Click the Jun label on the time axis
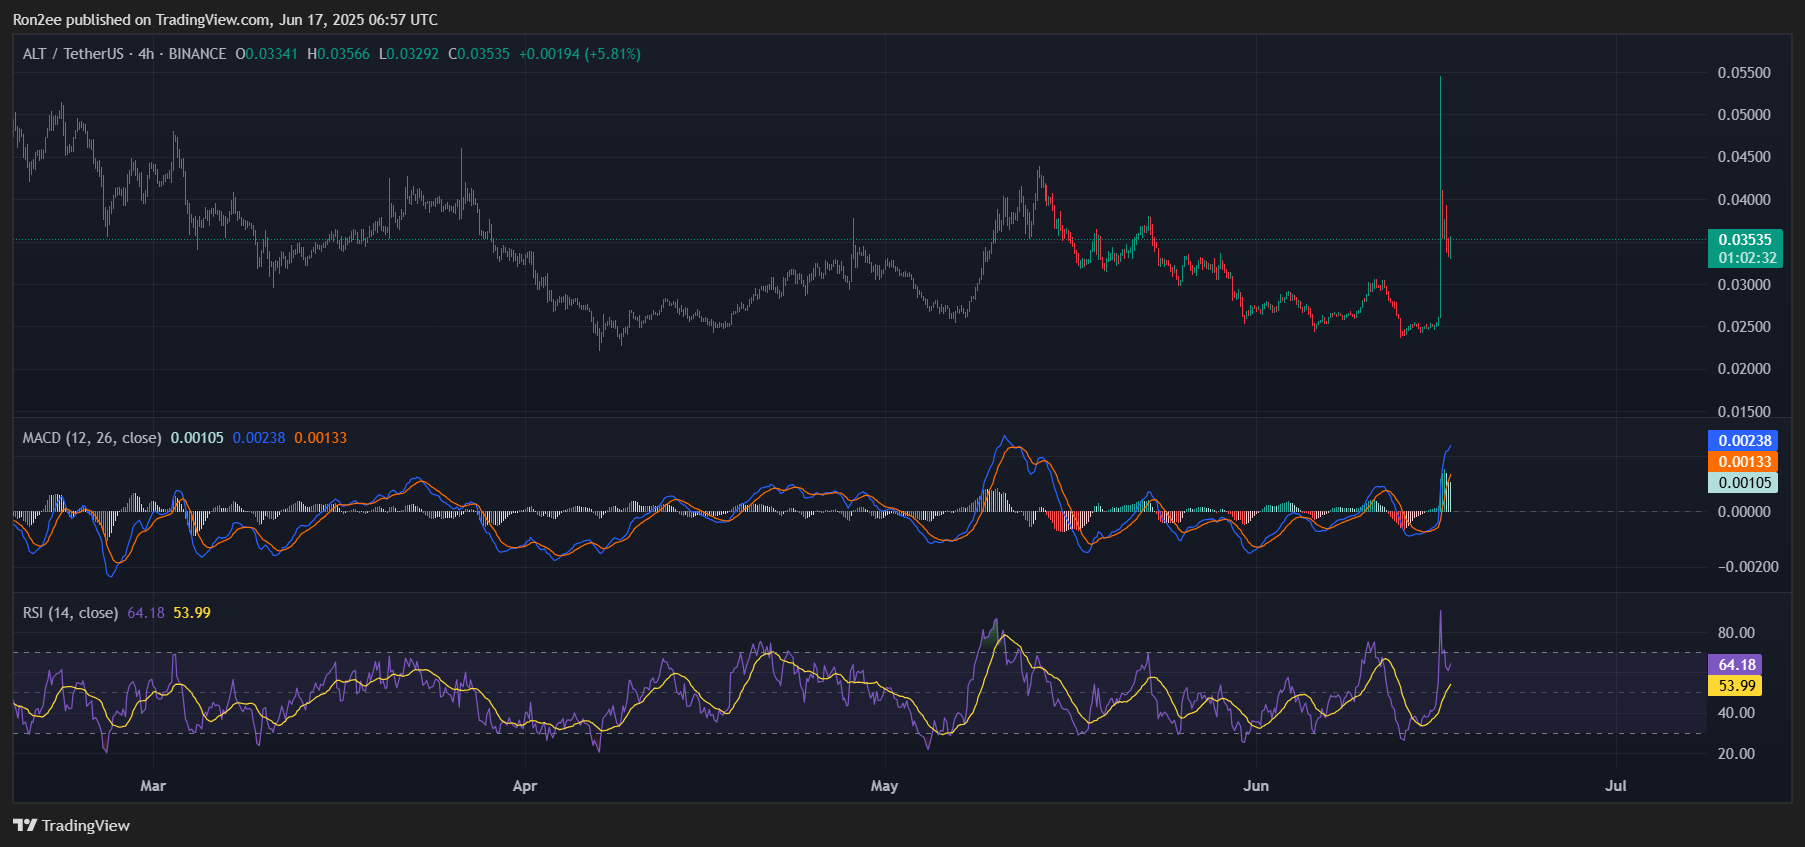Screen dimensions: 1805x847 point(1256,786)
